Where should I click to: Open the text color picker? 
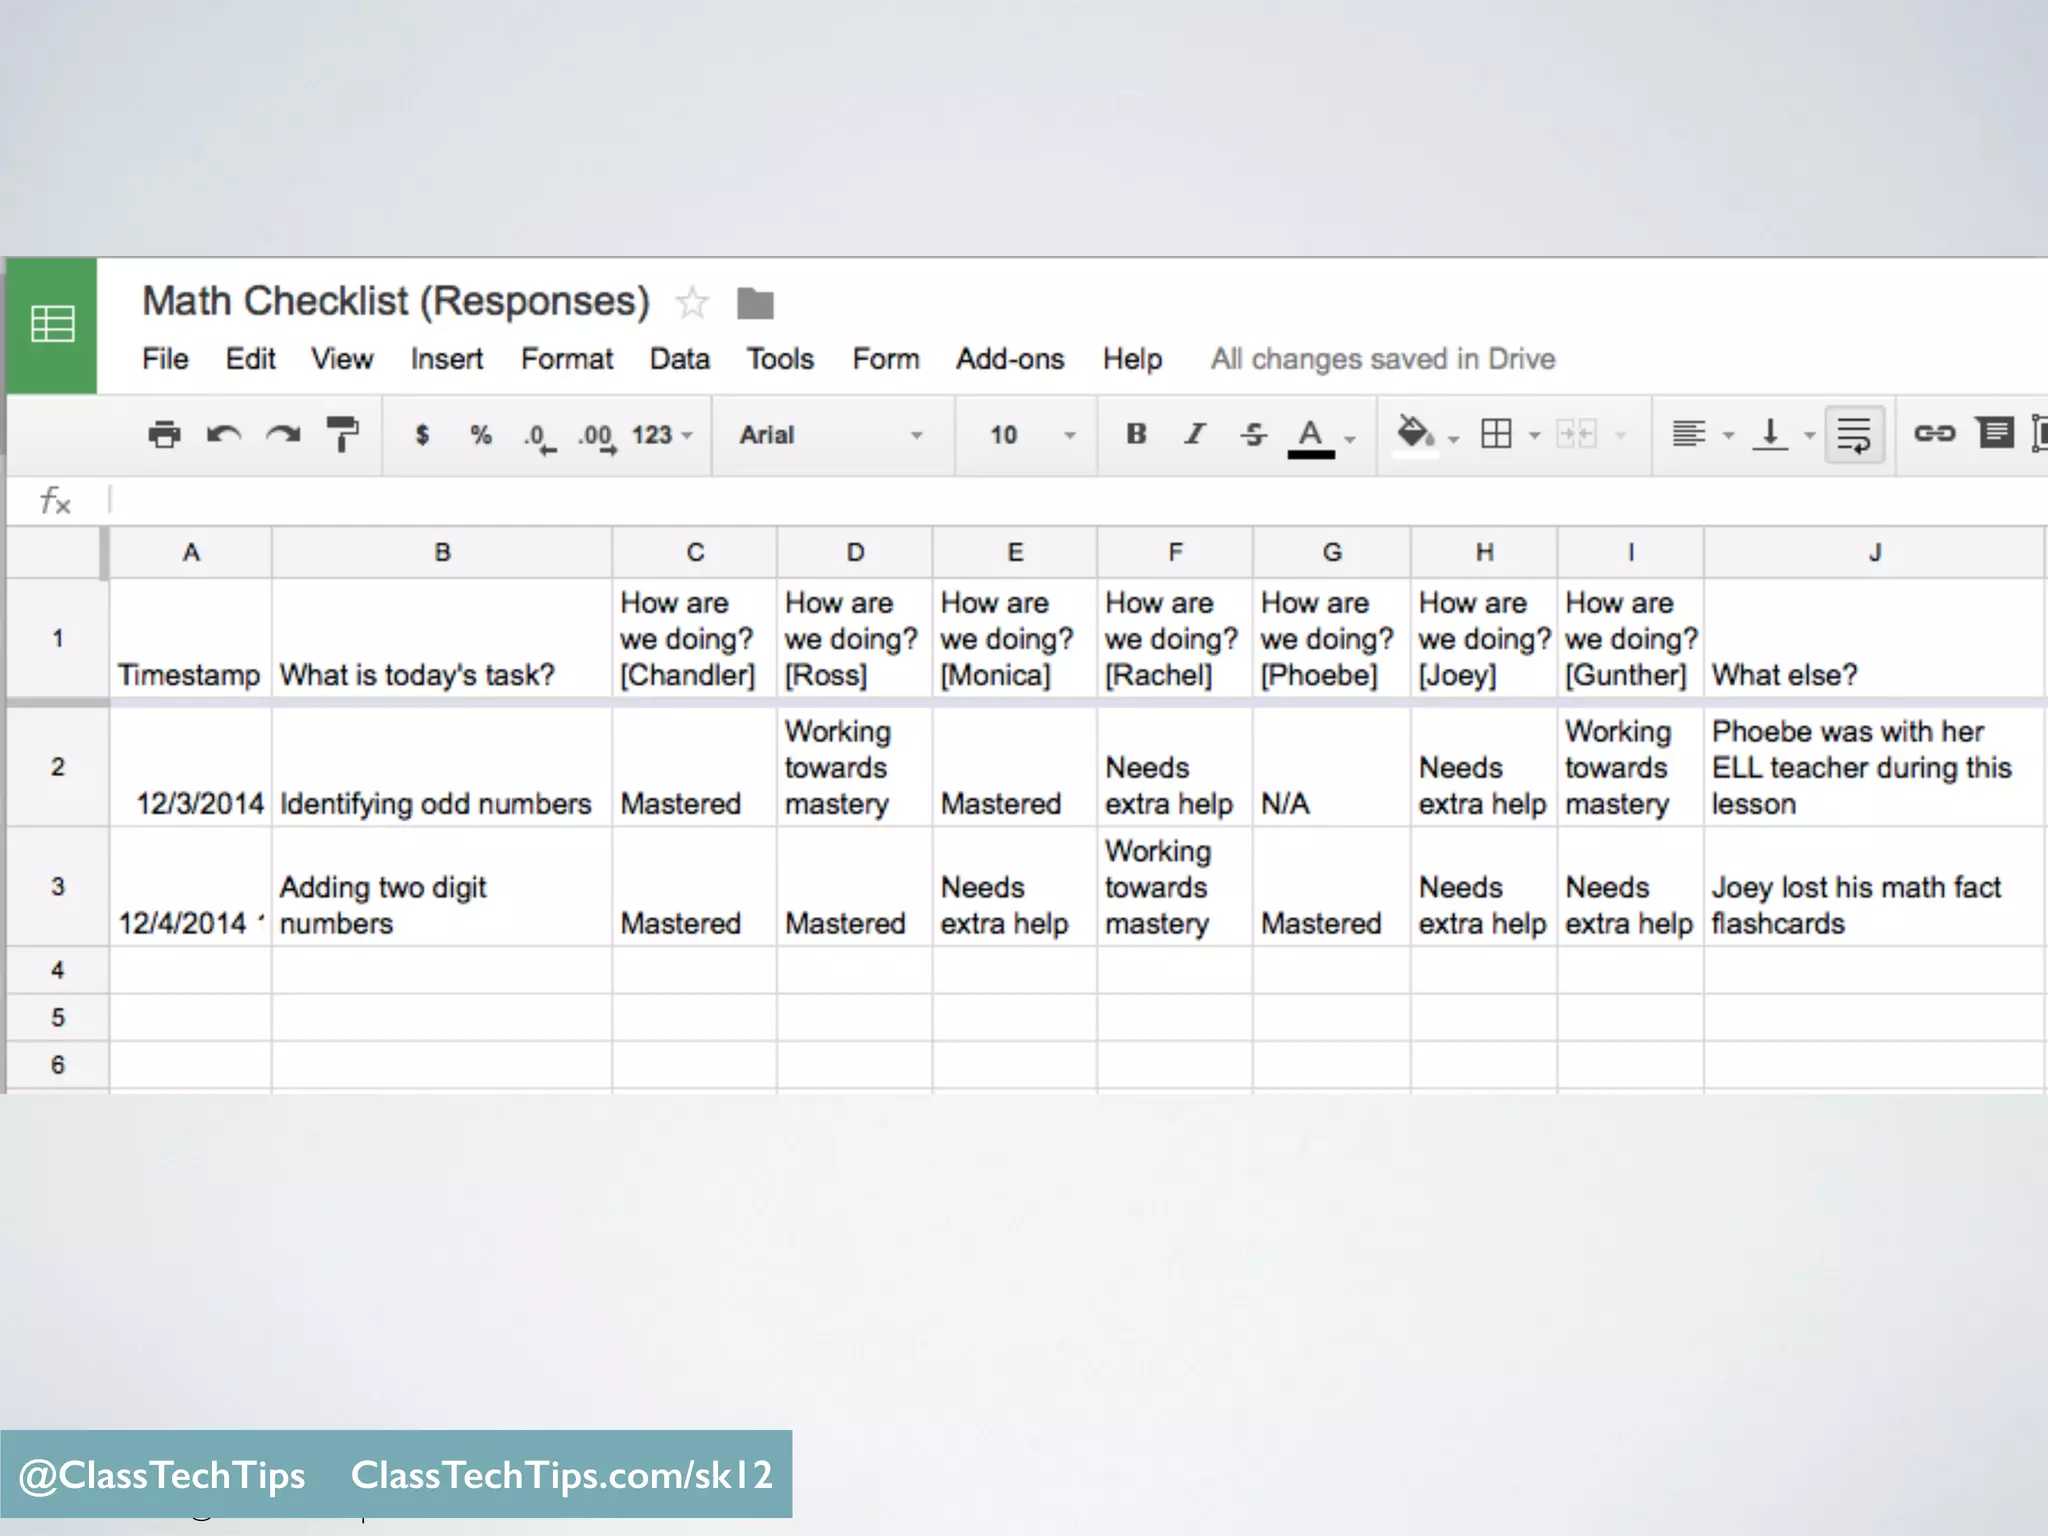pos(1311,435)
